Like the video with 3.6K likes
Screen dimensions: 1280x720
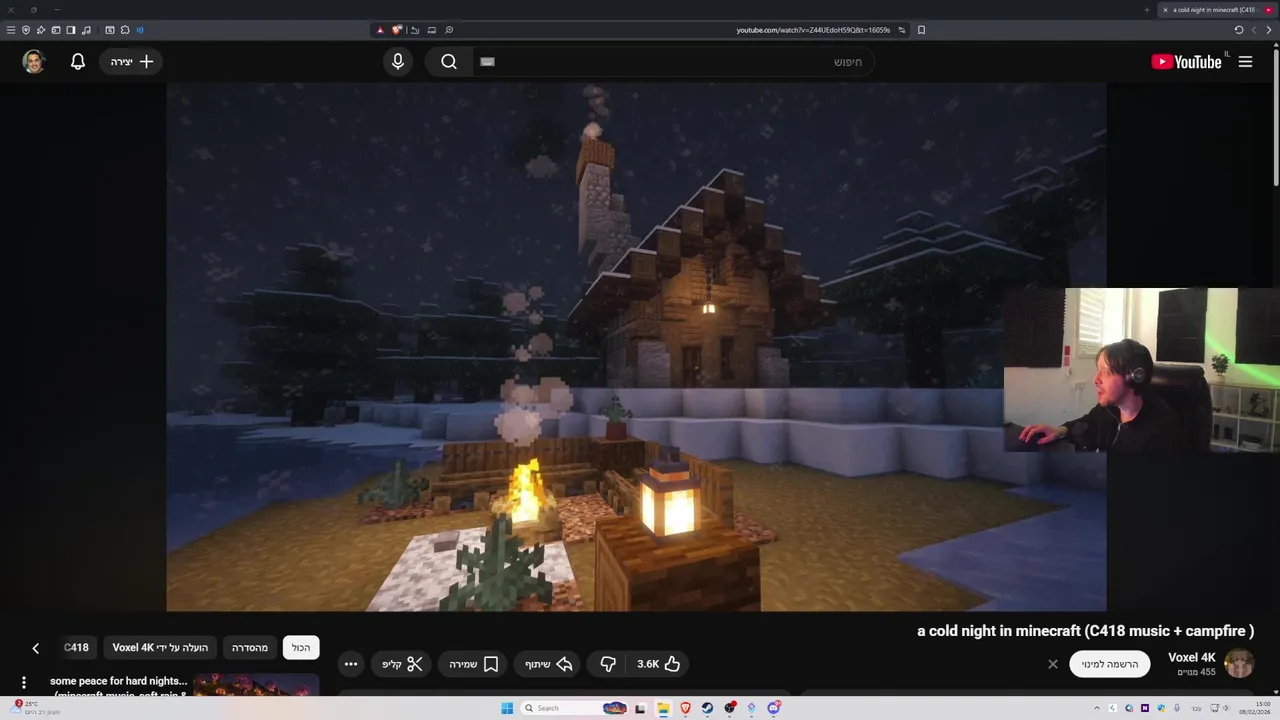coord(659,664)
